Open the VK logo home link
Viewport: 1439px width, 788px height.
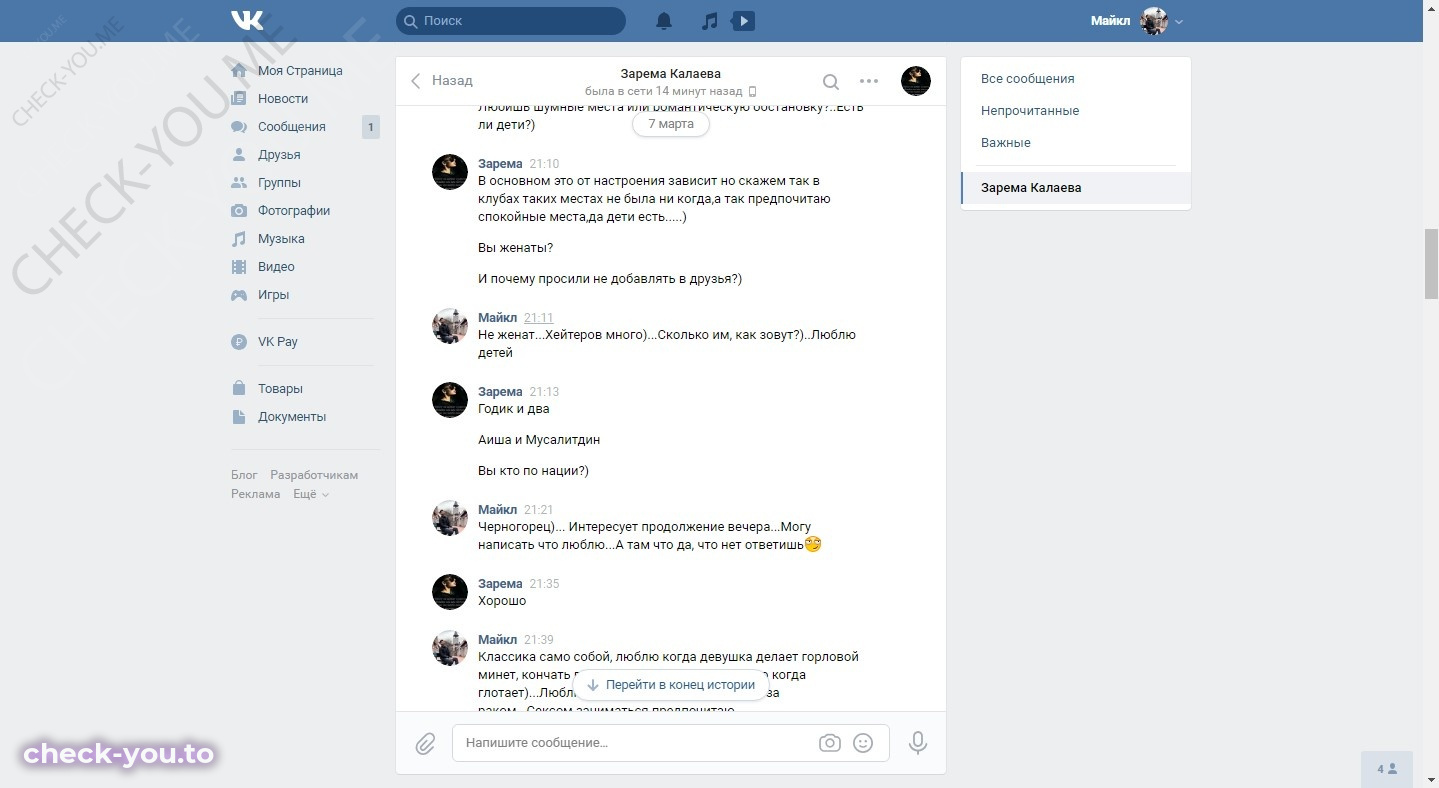(x=247, y=20)
